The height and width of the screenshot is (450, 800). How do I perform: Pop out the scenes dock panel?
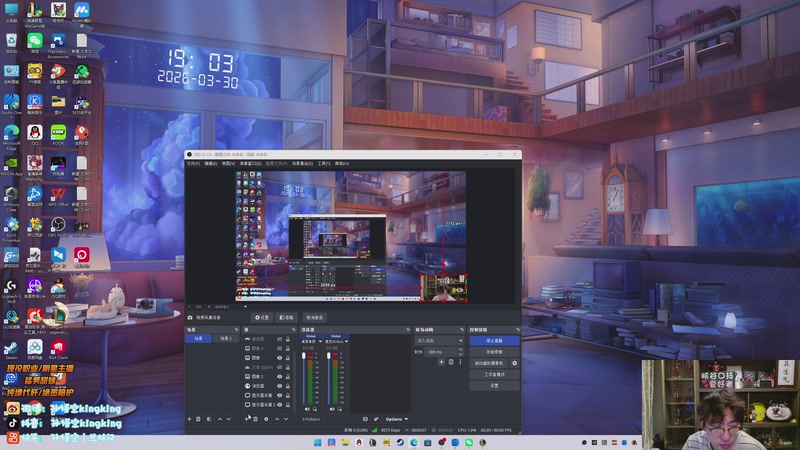click(236, 330)
